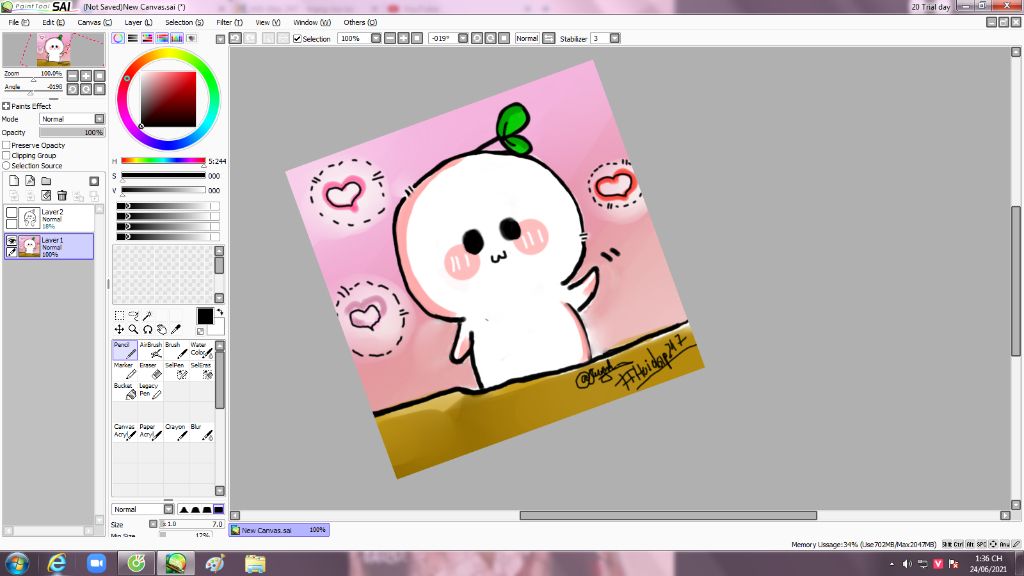Open the rotation angle dropdown in toolbar
The width and height of the screenshot is (1024, 576).
(463, 39)
